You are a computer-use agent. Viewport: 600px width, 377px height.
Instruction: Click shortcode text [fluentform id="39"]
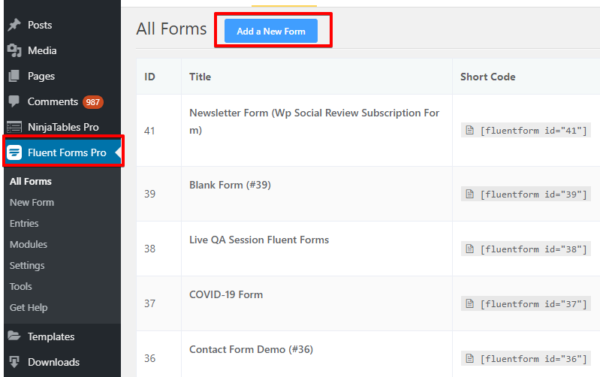533,194
